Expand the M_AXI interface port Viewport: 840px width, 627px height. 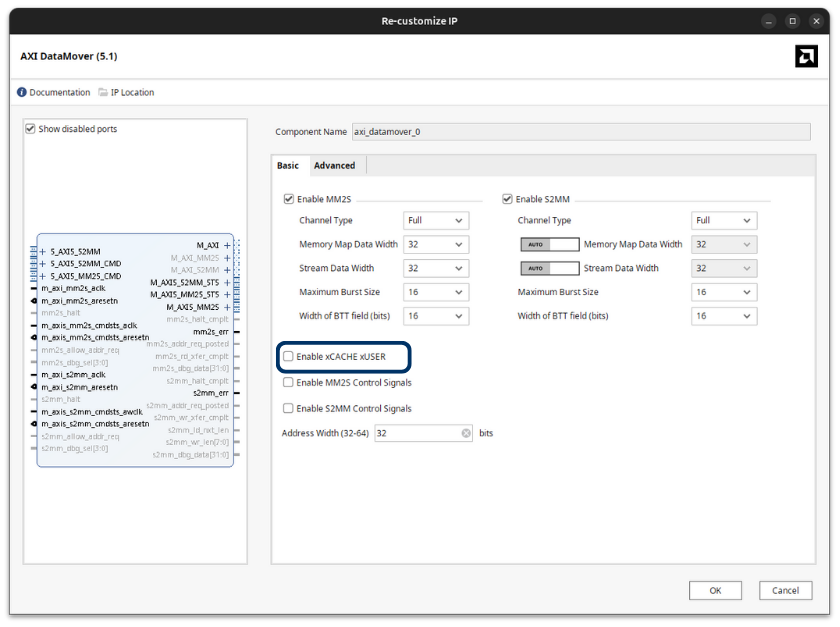tap(229, 244)
